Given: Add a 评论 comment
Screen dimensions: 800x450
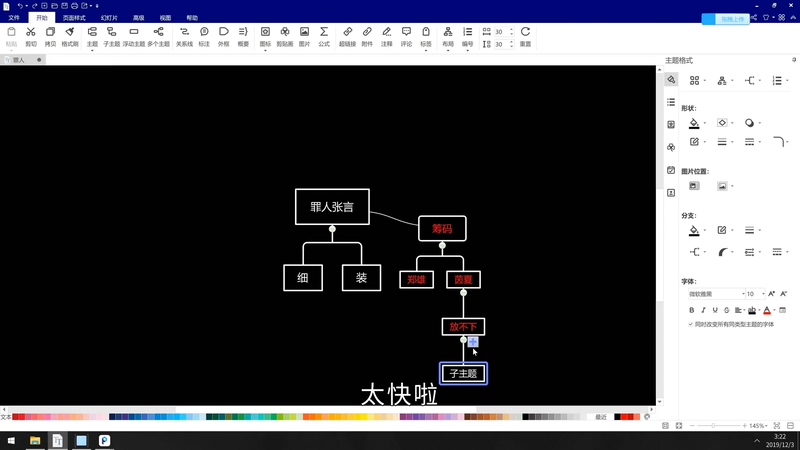Looking at the screenshot, I should pos(406,37).
